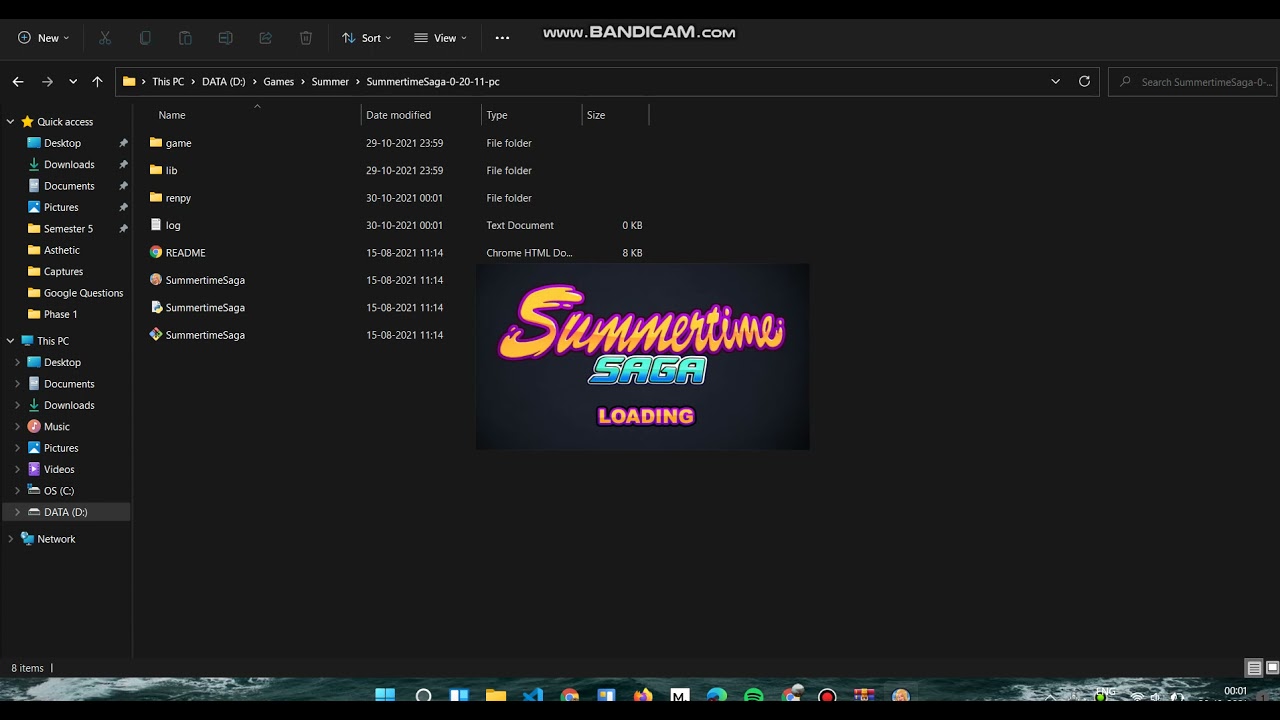This screenshot has width=1280, height=720.
Task: Select Pictures in Quick access
Action: click(x=61, y=207)
